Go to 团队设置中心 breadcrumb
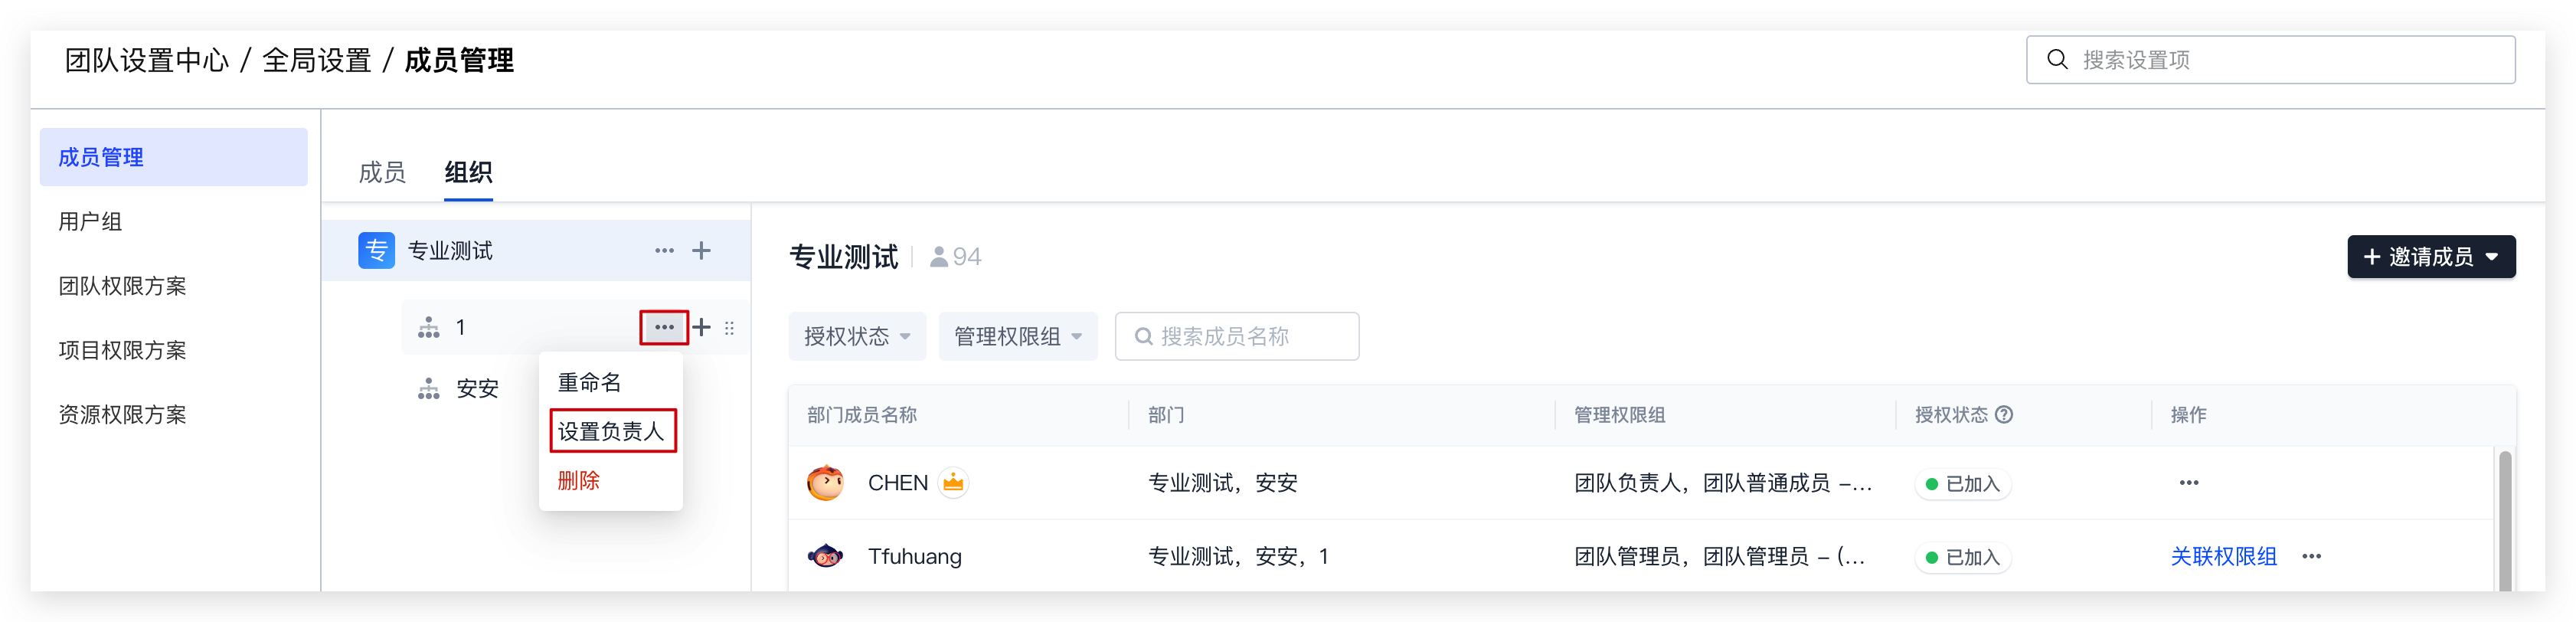The height and width of the screenshot is (622, 2576). [x=147, y=61]
